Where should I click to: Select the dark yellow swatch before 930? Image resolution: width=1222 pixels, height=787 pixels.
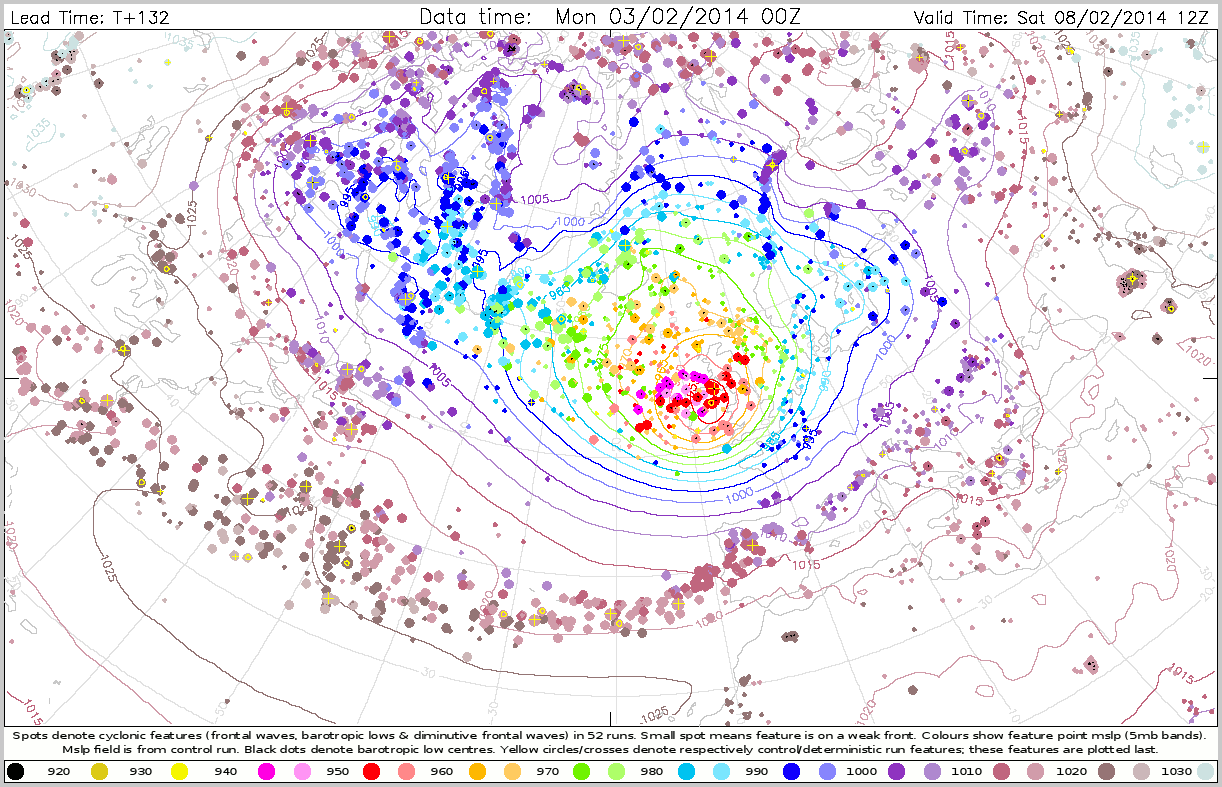click(99, 771)
